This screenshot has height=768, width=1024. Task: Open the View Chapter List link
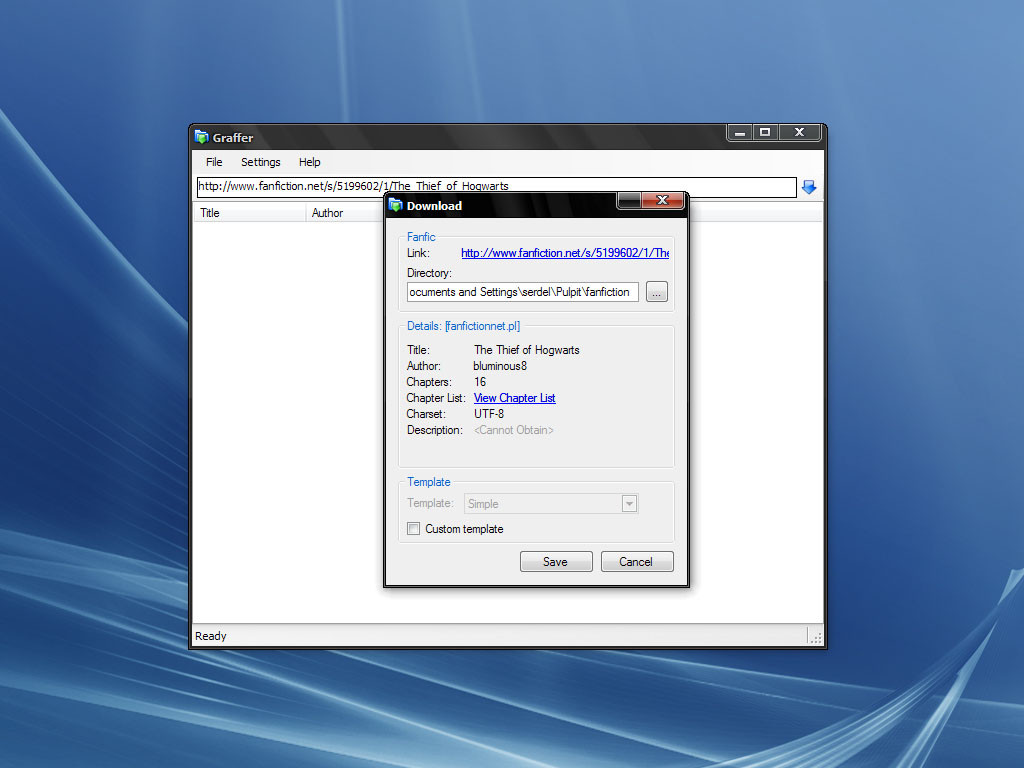(515, 398)
